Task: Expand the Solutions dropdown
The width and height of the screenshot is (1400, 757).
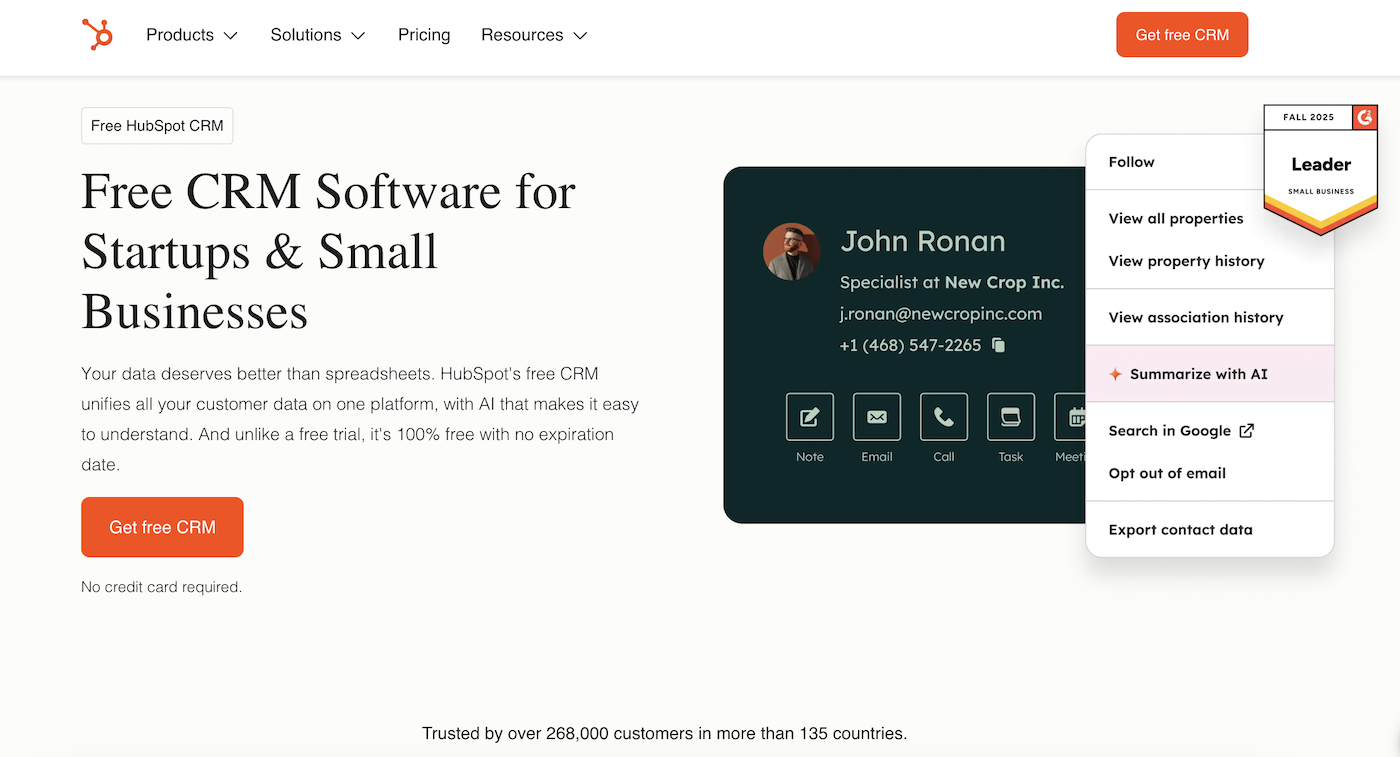Action: [317, 34]
